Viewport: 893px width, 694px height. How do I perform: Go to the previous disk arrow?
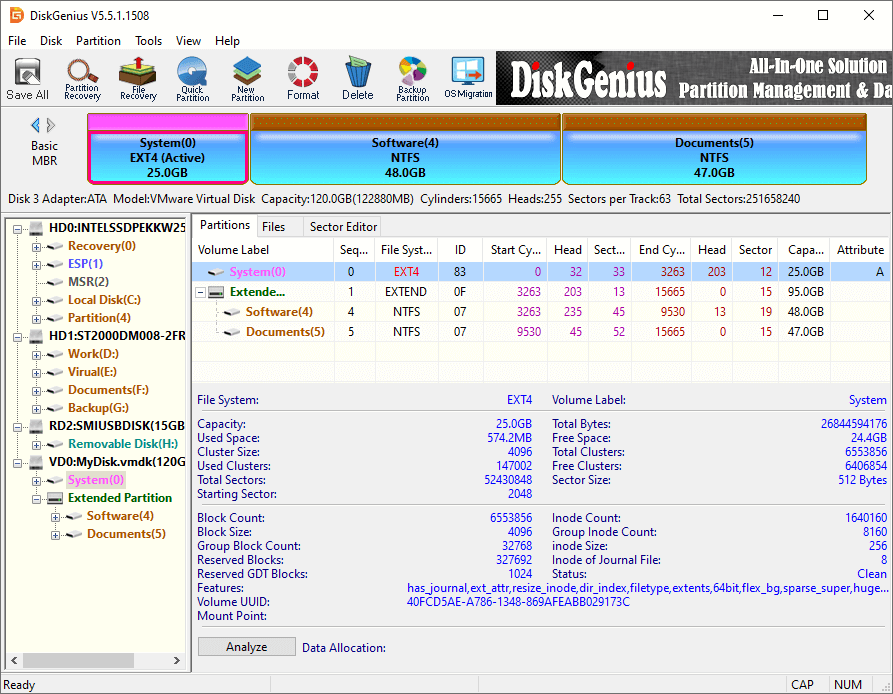tap(36, 125)
